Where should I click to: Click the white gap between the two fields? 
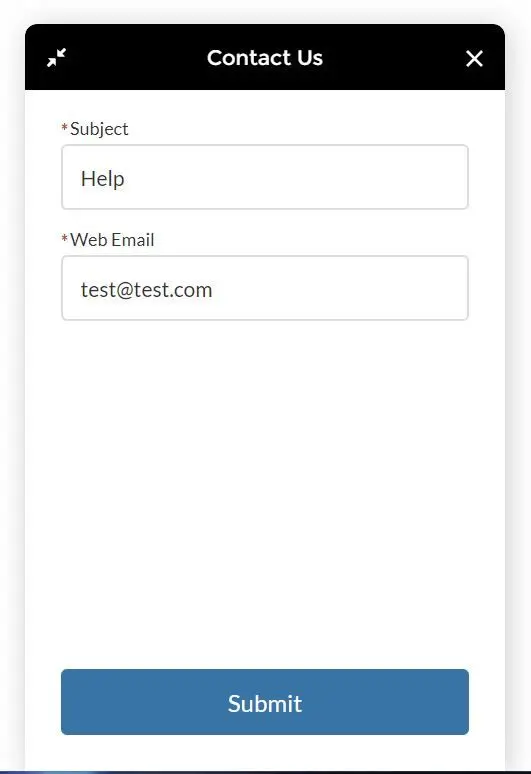pos(265,220)
